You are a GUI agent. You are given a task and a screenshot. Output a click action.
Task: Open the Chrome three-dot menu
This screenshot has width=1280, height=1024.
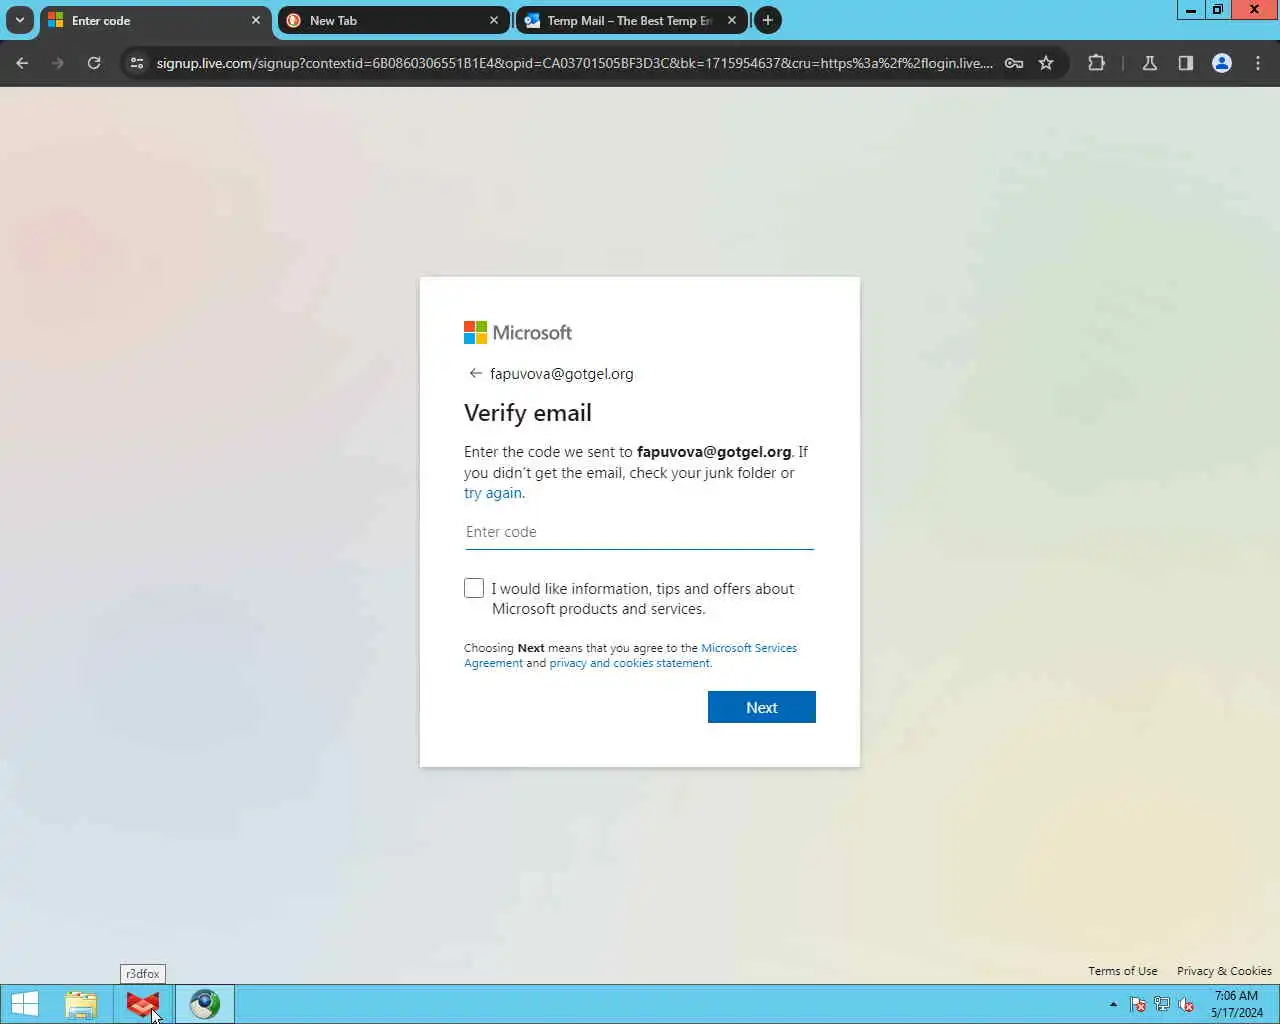[1258, 63]
